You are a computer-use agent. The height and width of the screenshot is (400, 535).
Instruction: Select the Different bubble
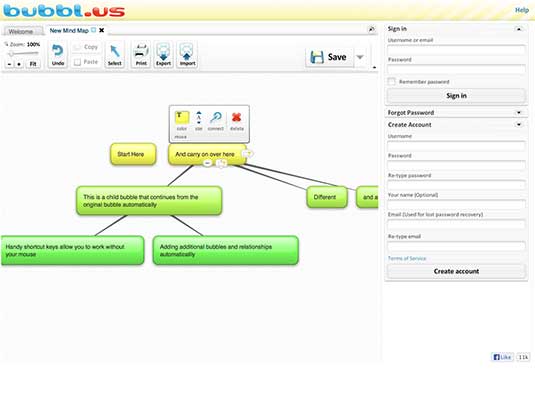coord(327,197)
